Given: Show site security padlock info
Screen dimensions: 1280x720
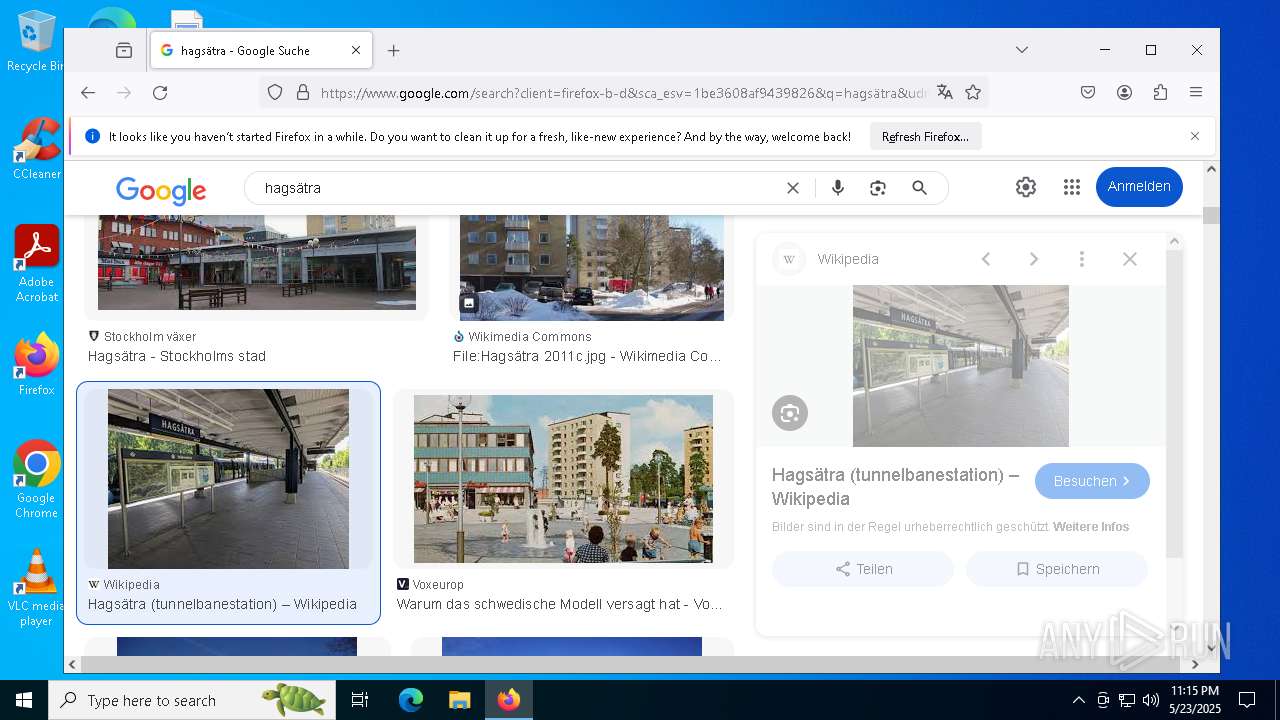Looking at the screenshot, I should tap(303, 92).
